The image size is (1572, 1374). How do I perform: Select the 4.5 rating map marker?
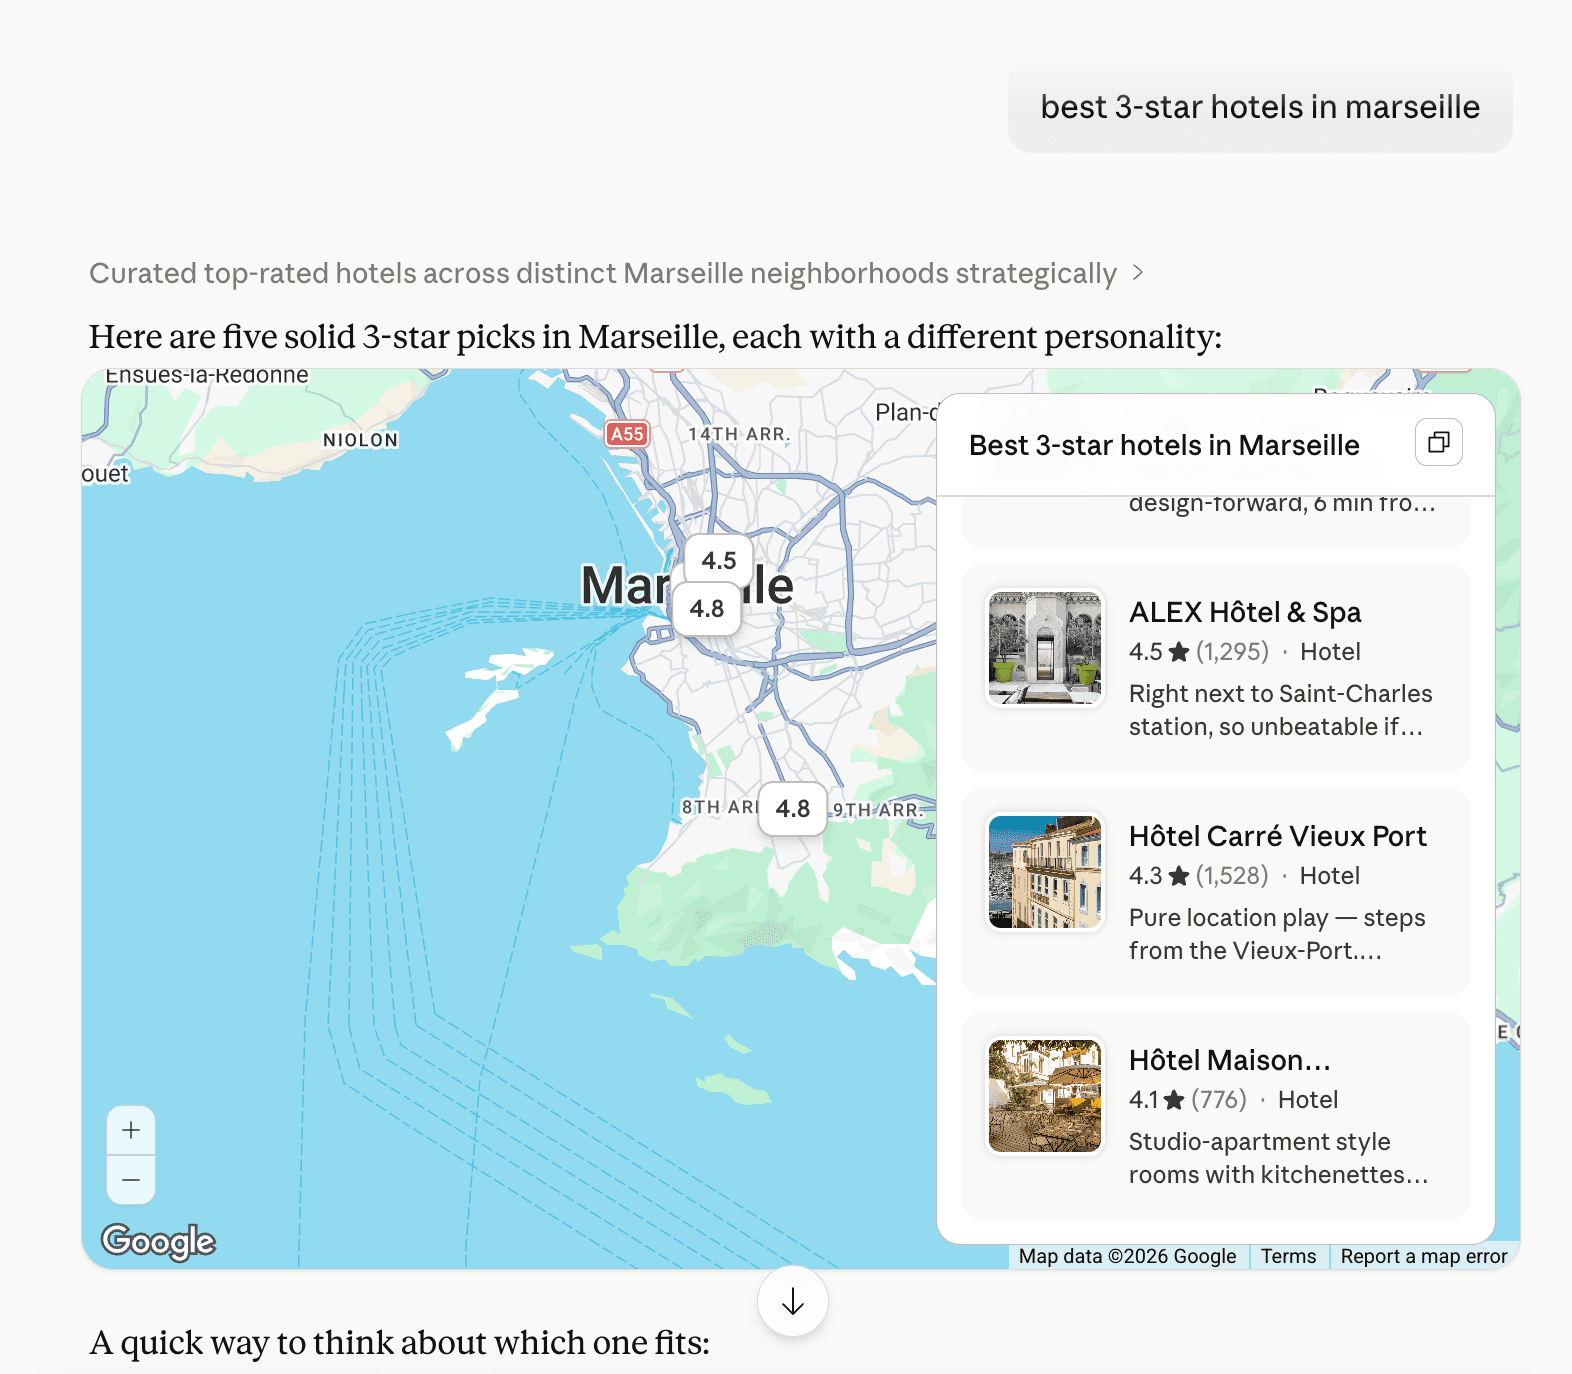pos(719,560)
